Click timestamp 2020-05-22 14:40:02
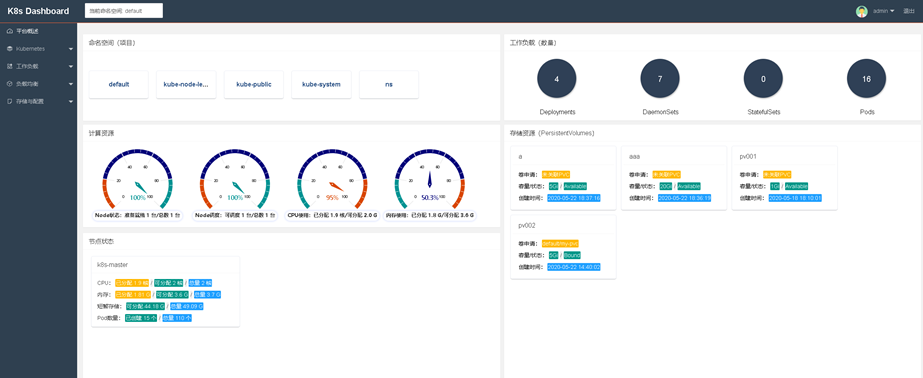This screenshot has width=923, height=378. 574,267
